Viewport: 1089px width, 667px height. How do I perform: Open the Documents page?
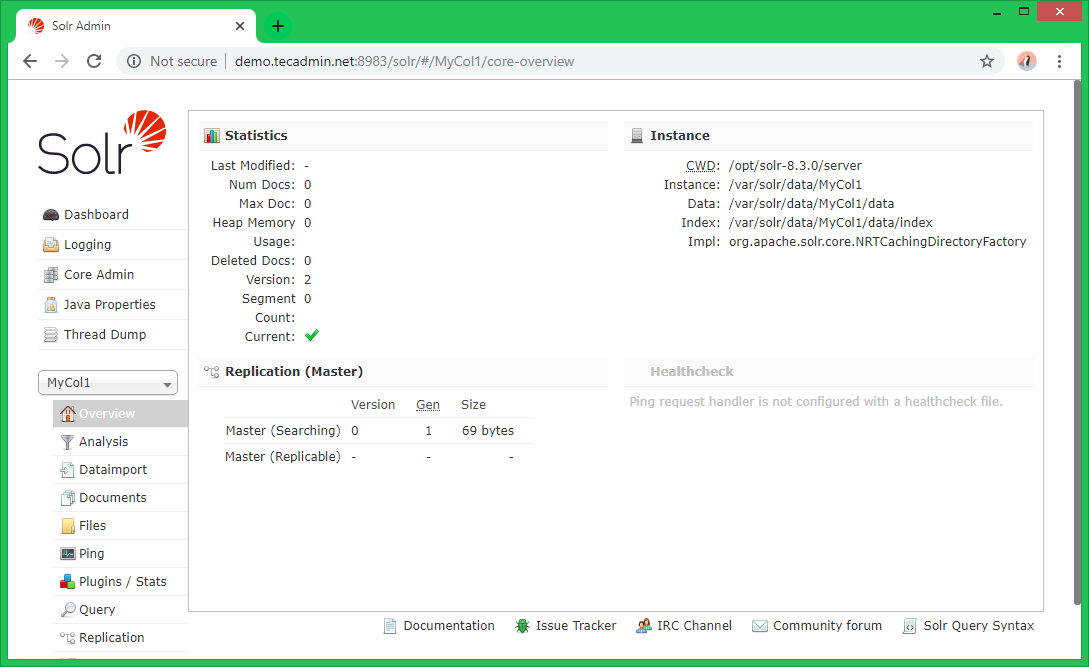tap(113, 497)
